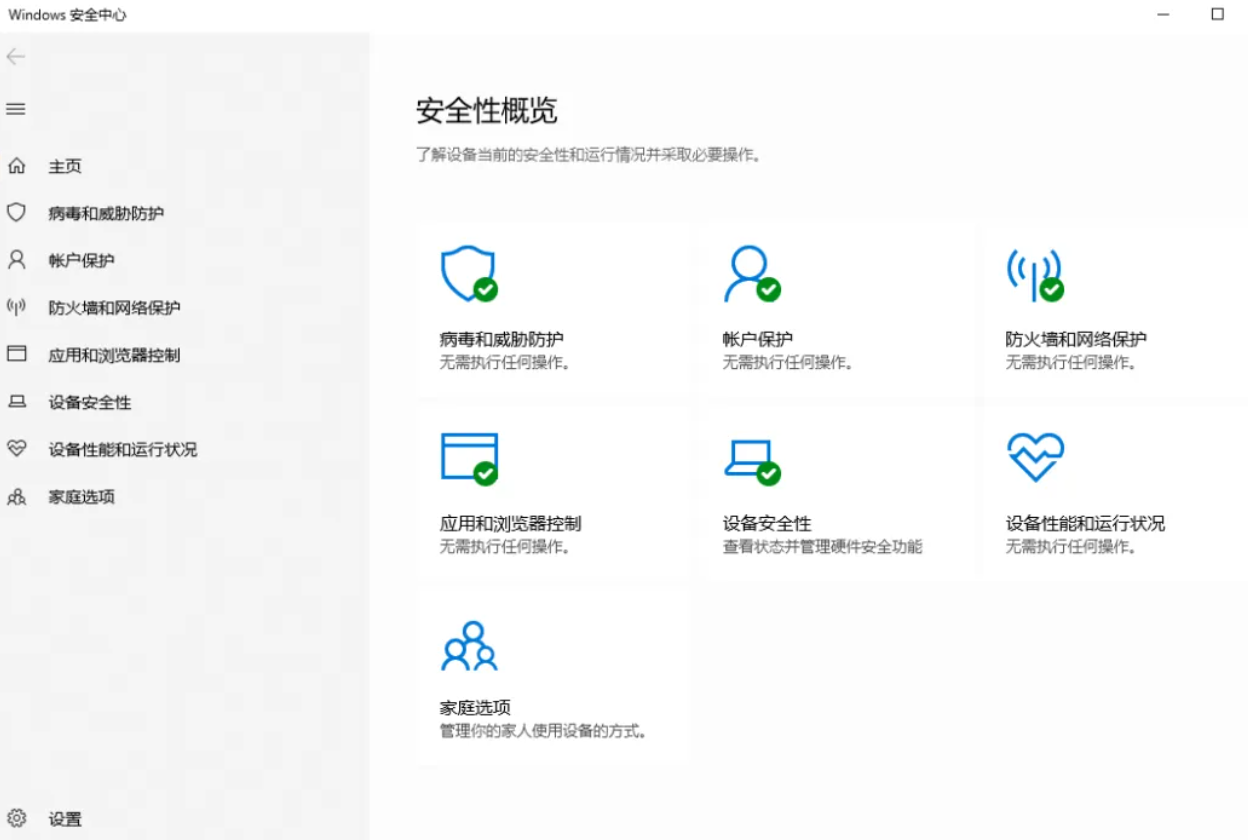Click the large device security laptop icon
Screen dimensions: 1248x840
752,462
